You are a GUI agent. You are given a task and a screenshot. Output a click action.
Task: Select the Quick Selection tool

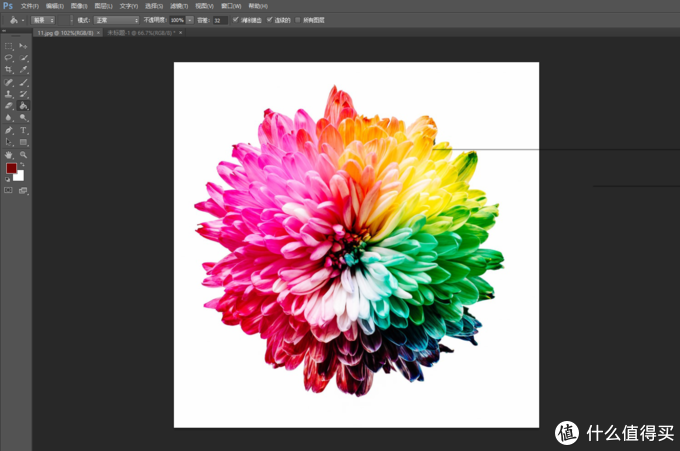click(x=23, y=58)
